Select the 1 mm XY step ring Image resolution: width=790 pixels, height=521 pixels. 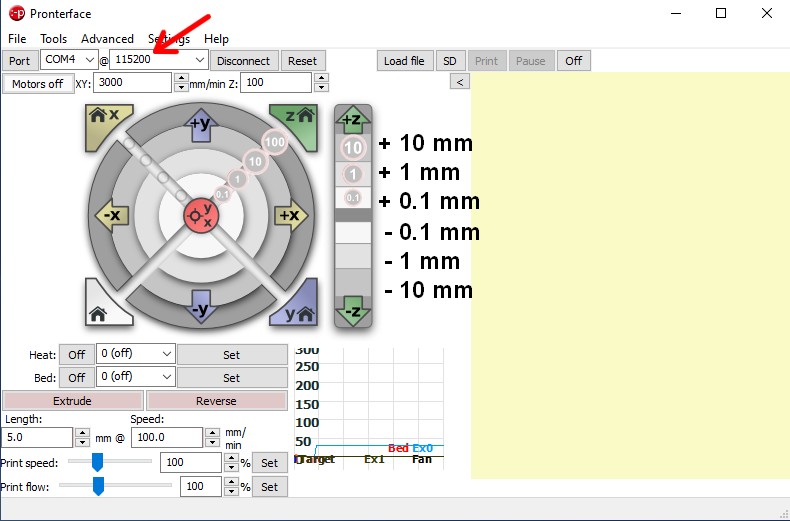click(237, 178)
